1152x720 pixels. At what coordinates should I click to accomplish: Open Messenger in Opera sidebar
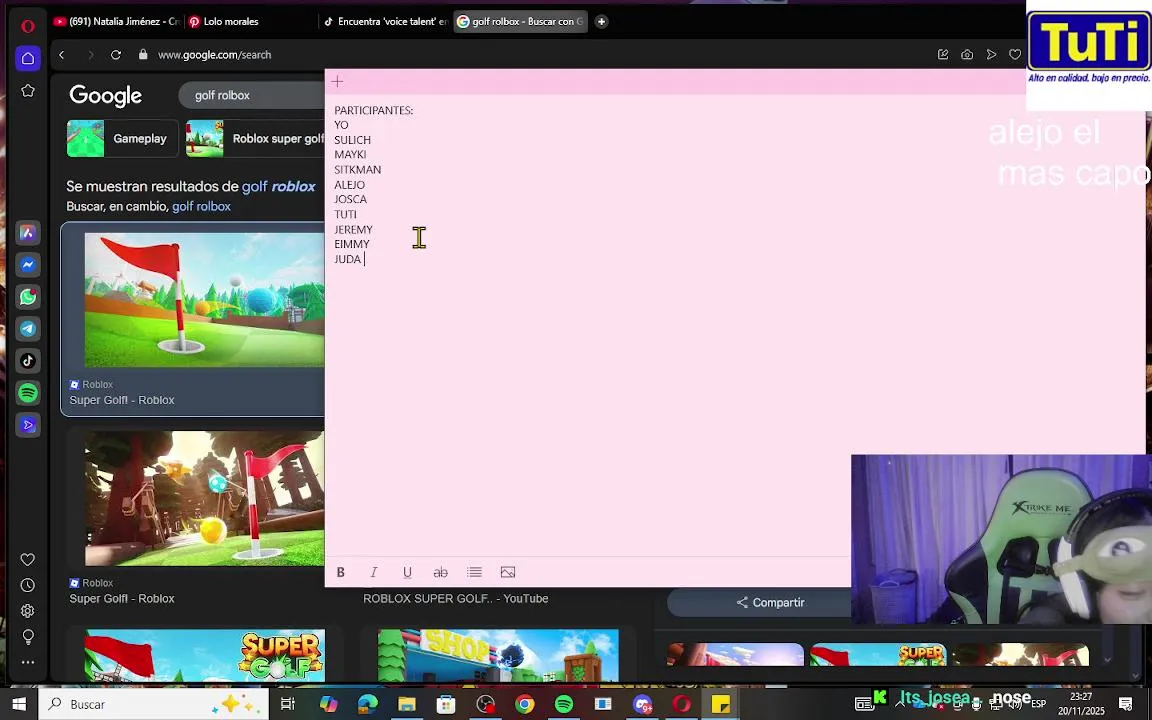pos(28,264)
